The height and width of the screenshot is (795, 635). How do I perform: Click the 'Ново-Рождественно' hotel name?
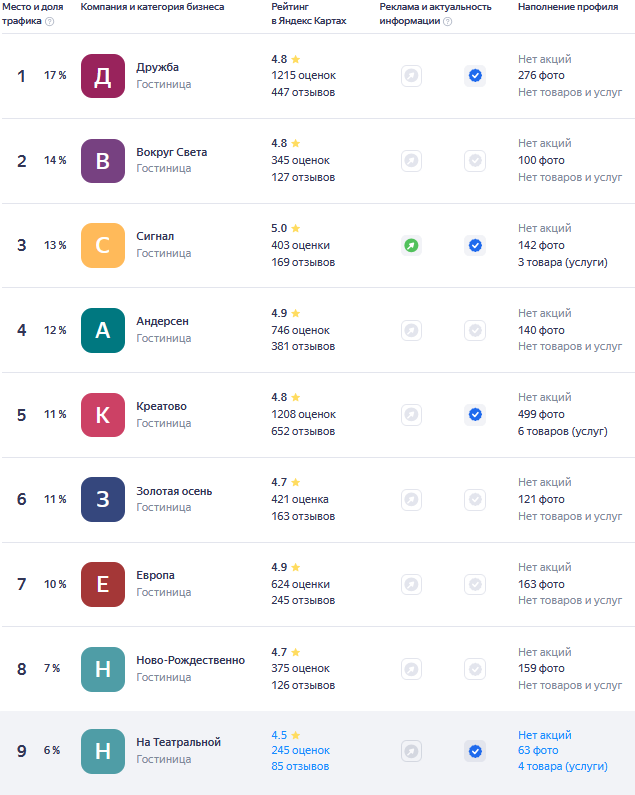point(190,660)
